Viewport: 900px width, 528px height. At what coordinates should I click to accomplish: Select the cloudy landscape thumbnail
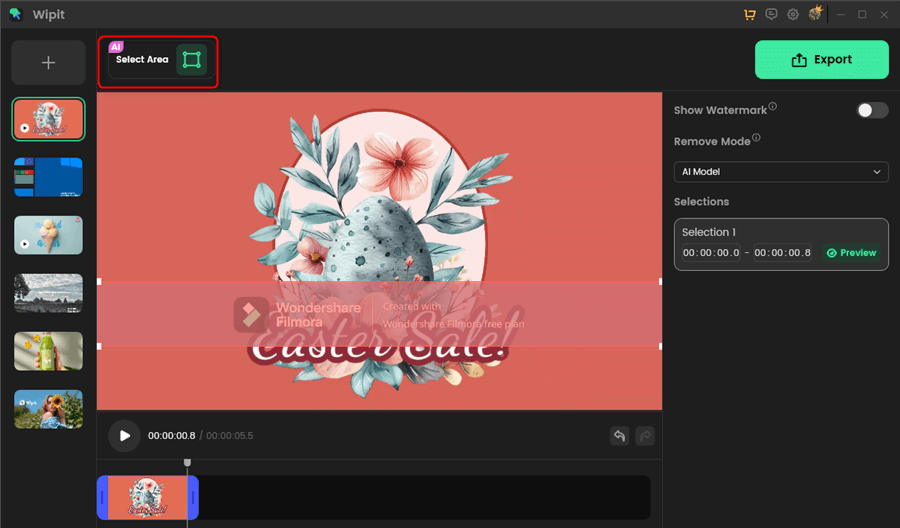pyautogui.click(x=48, y=293)
